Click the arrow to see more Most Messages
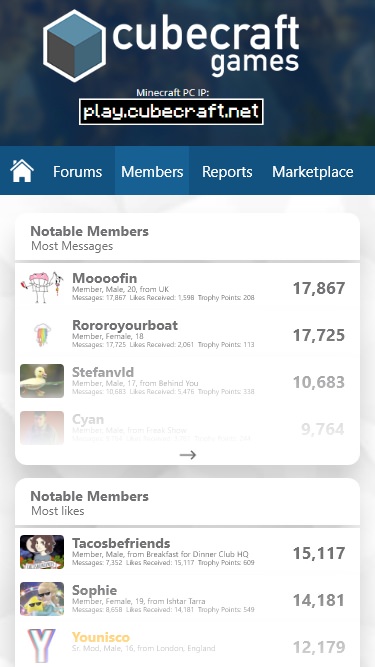375x667 pixels. 188,455
